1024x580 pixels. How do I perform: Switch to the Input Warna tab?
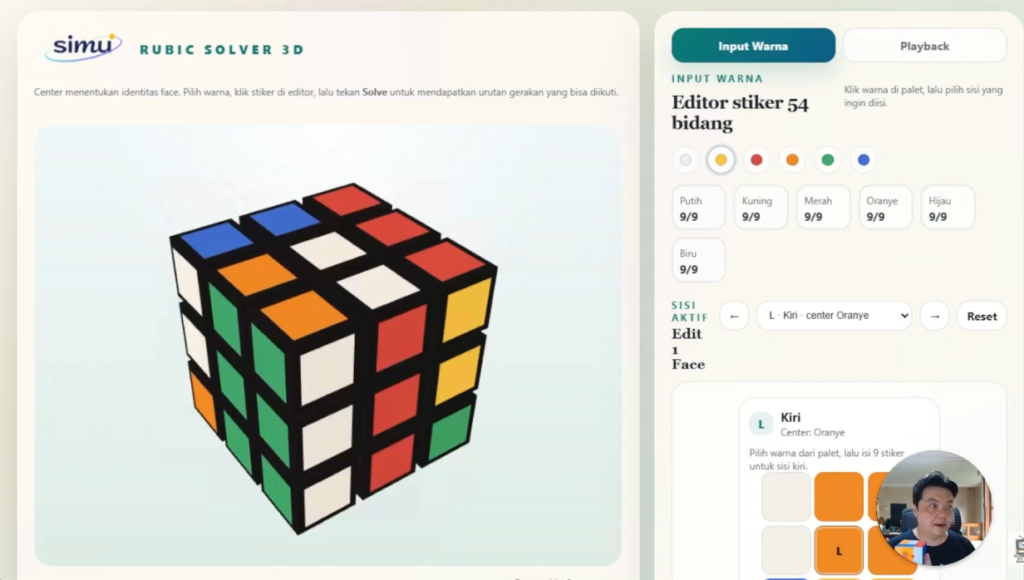click(x=753, y=46)
